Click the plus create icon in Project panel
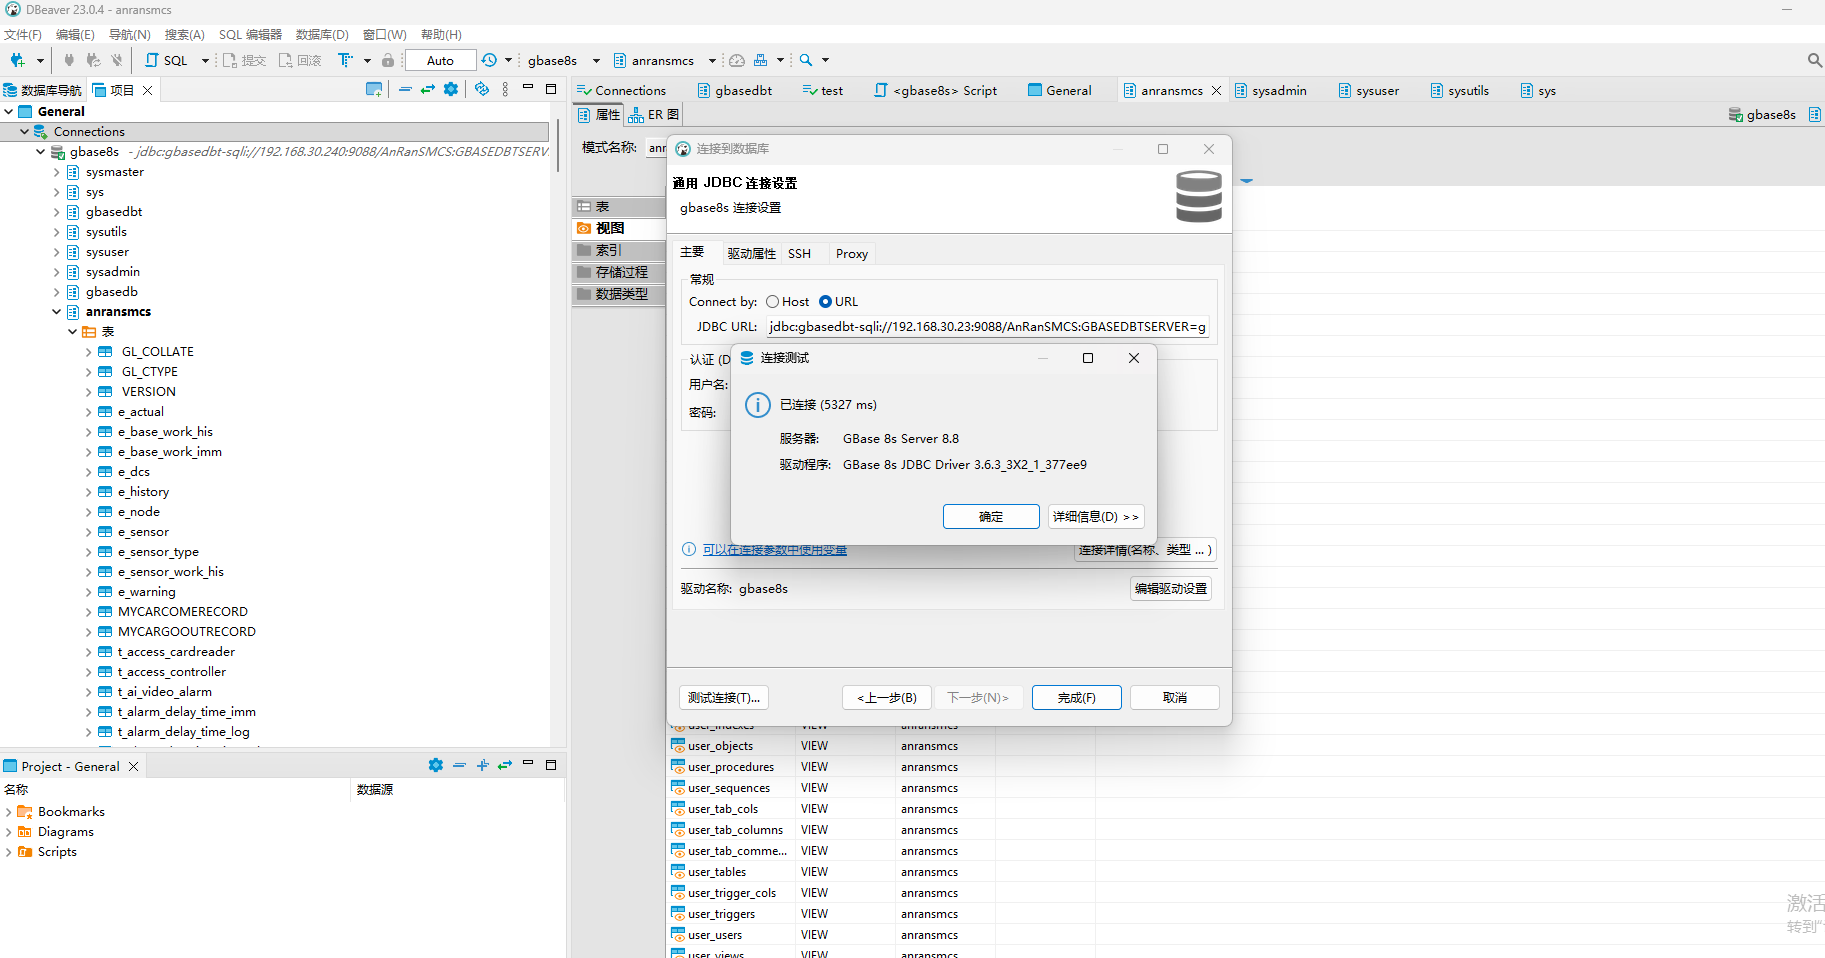Screen dimensions: 1825x958 click(x=482, y=765)
